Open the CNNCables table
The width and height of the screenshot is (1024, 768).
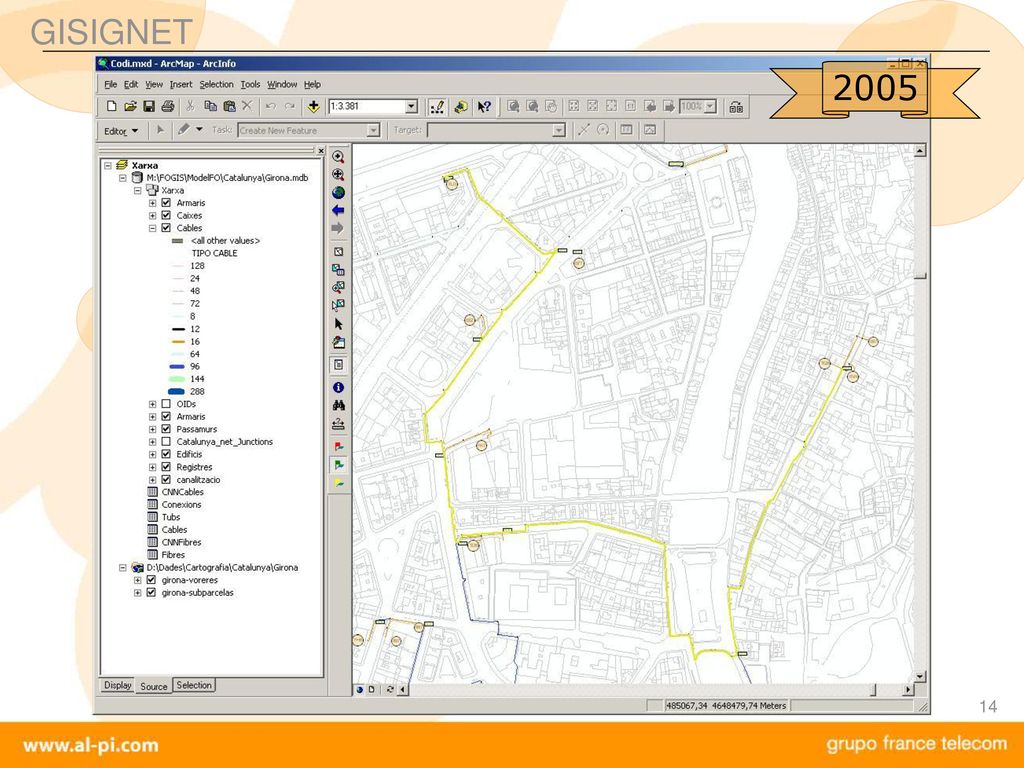point(182,492)
